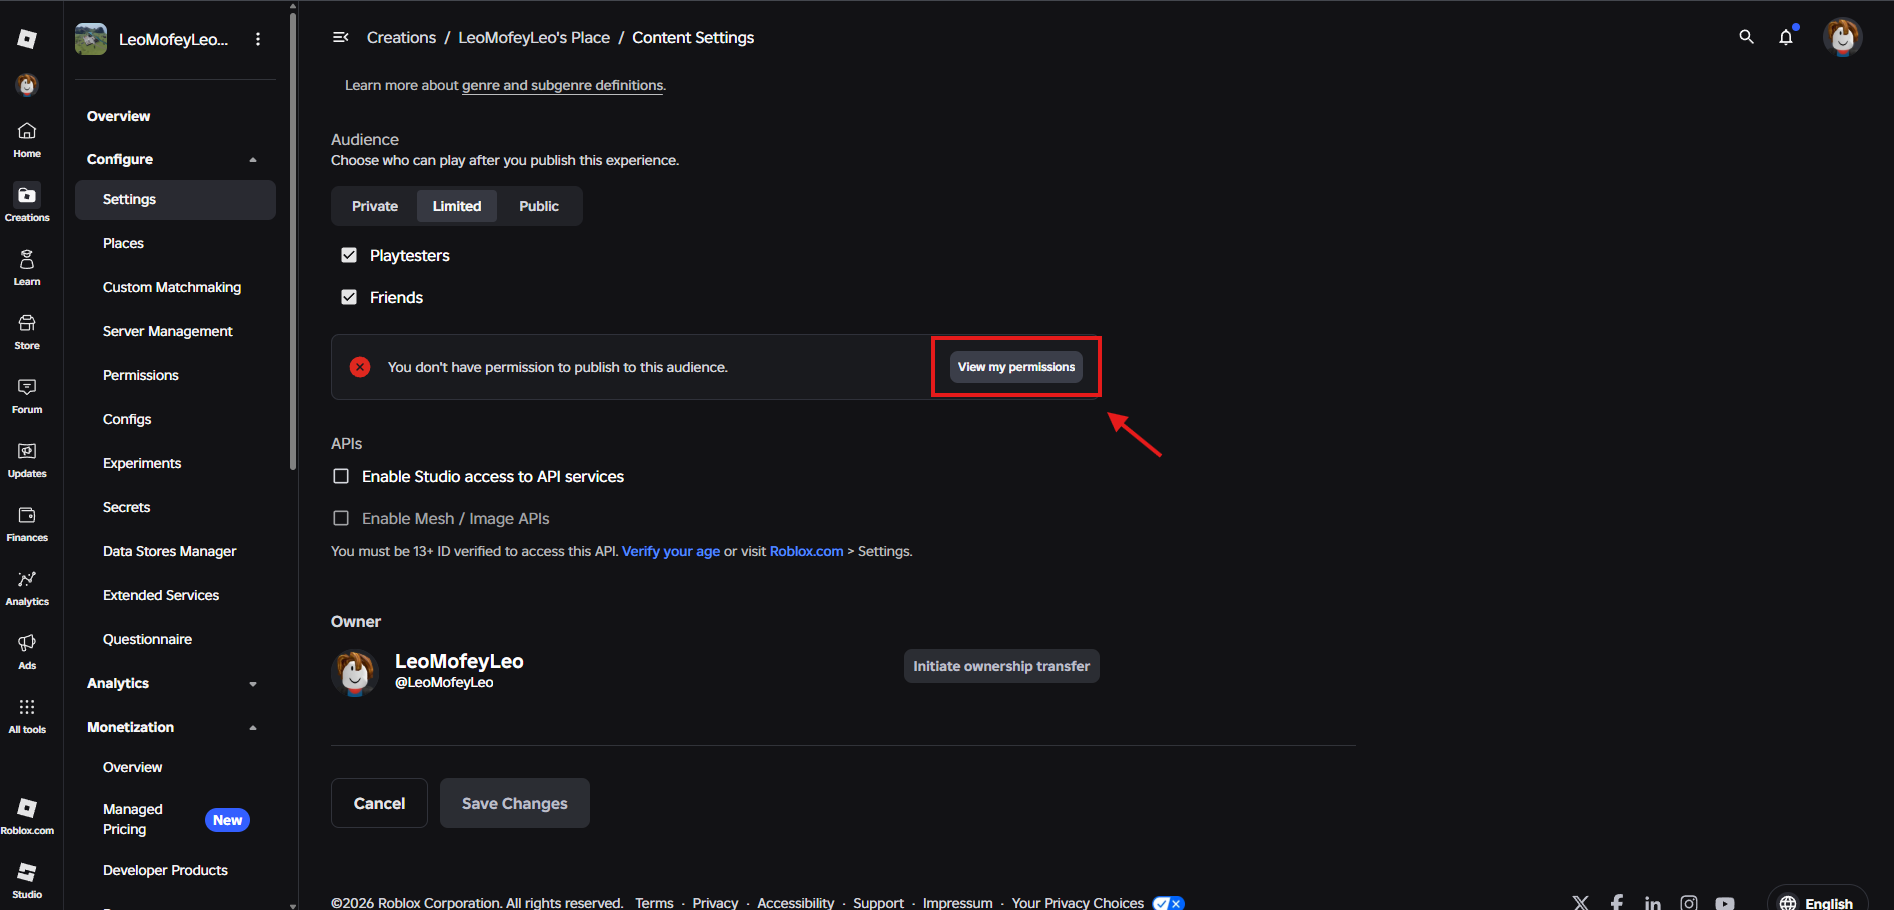Click the View my permissions button

pyautogui.click(x=1016, y=367)
